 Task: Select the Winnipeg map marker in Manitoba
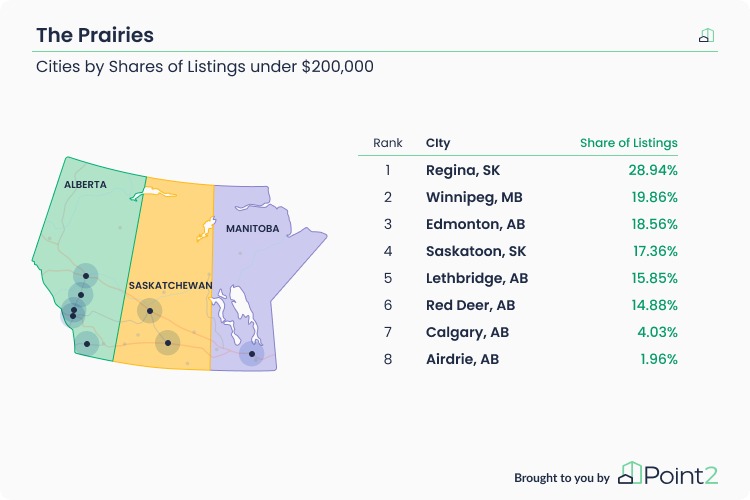click(x=252, y=354)
